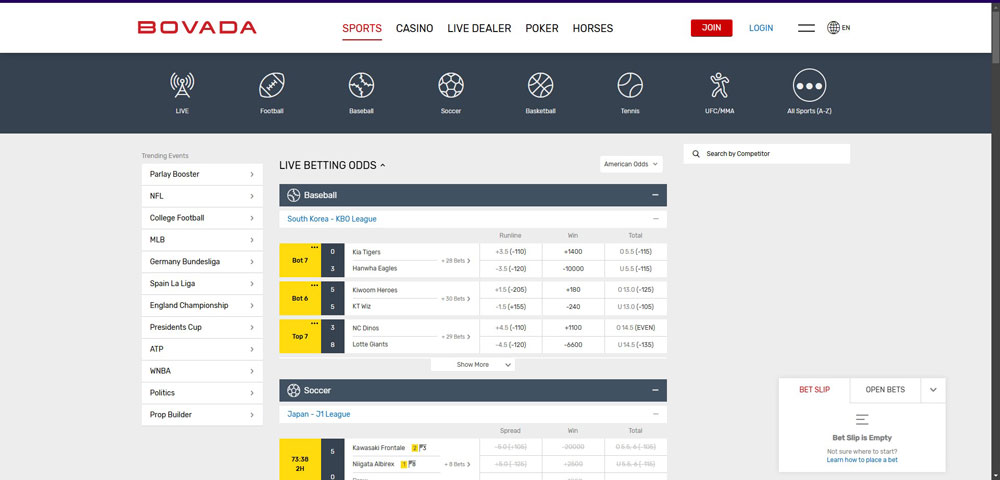Switch to the BET SLIP tab

(814, 389)
